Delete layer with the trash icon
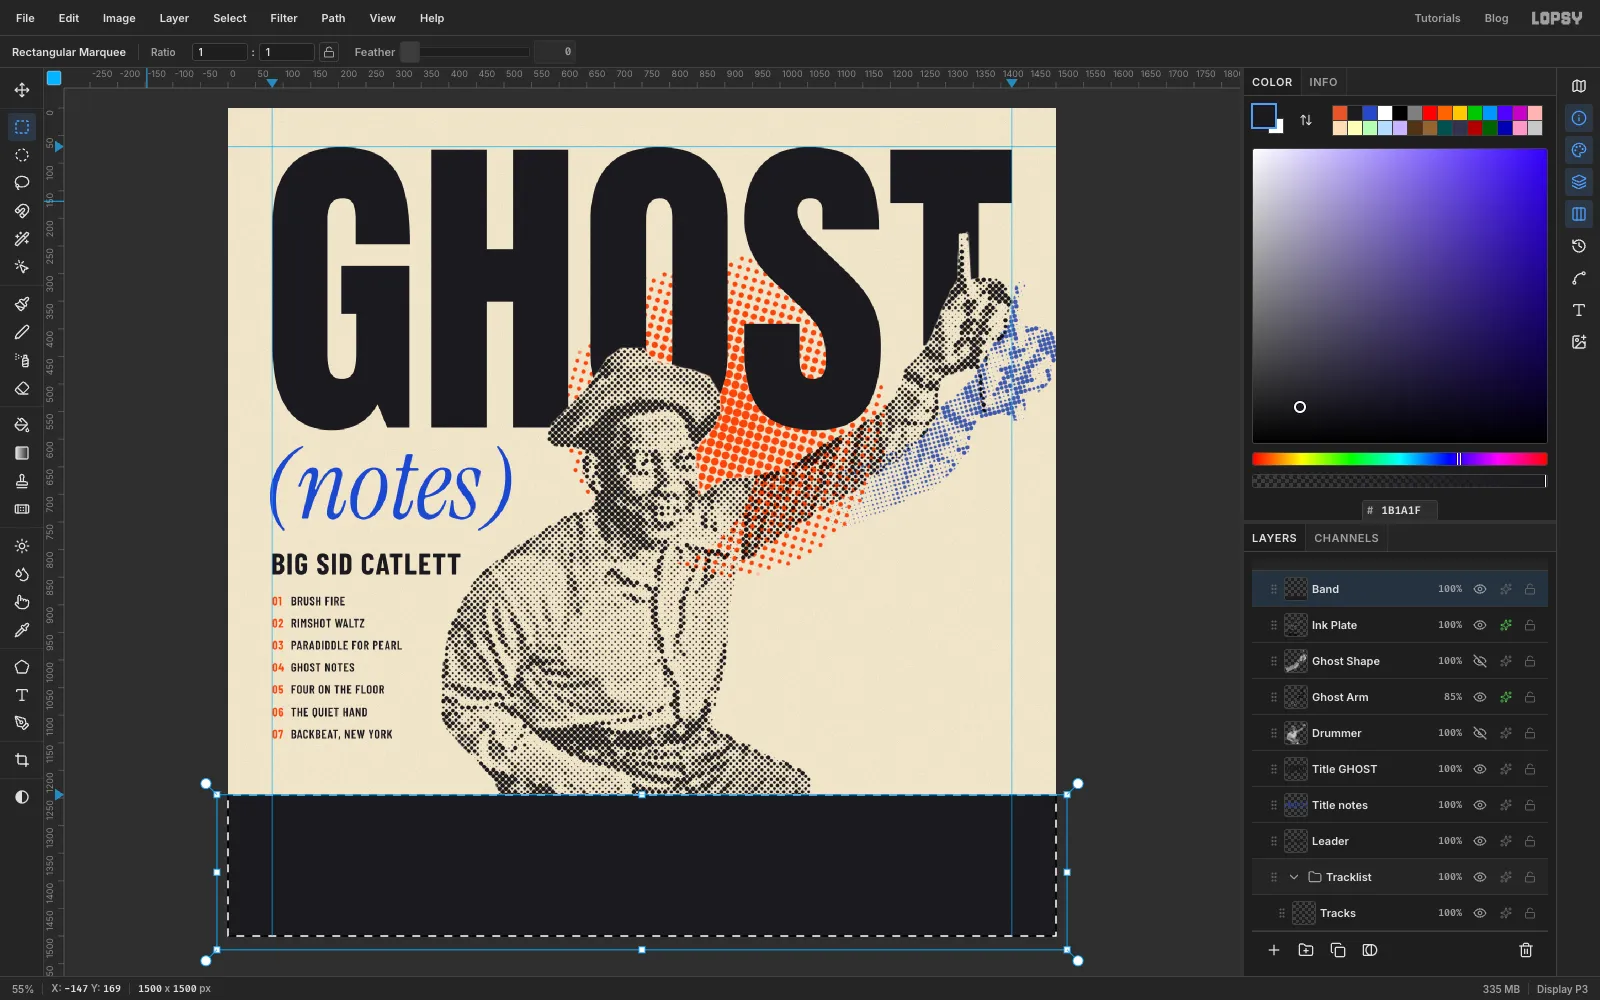 (x=1526, y=950)
